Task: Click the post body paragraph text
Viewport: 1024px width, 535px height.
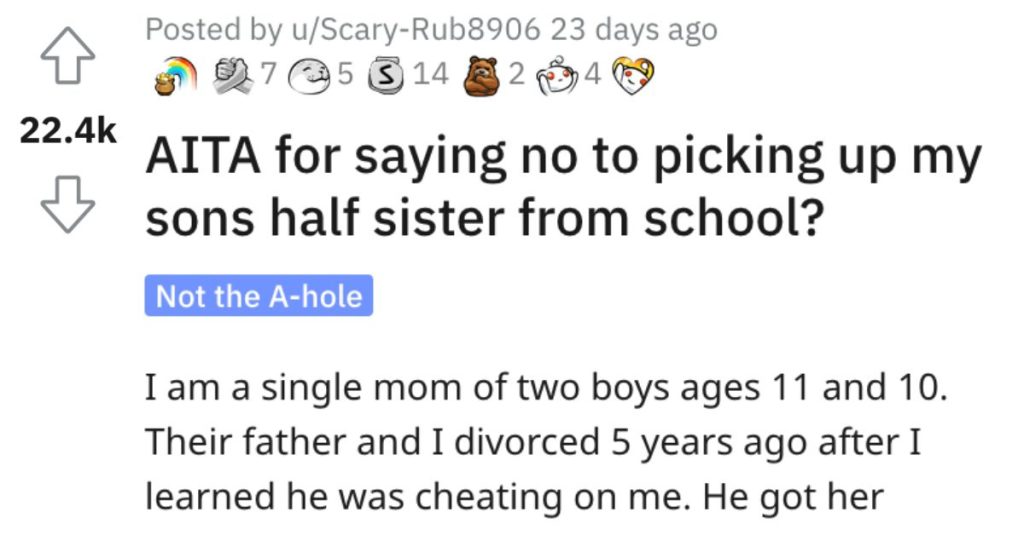Action: pyautogui.click(x=546, y=442)
